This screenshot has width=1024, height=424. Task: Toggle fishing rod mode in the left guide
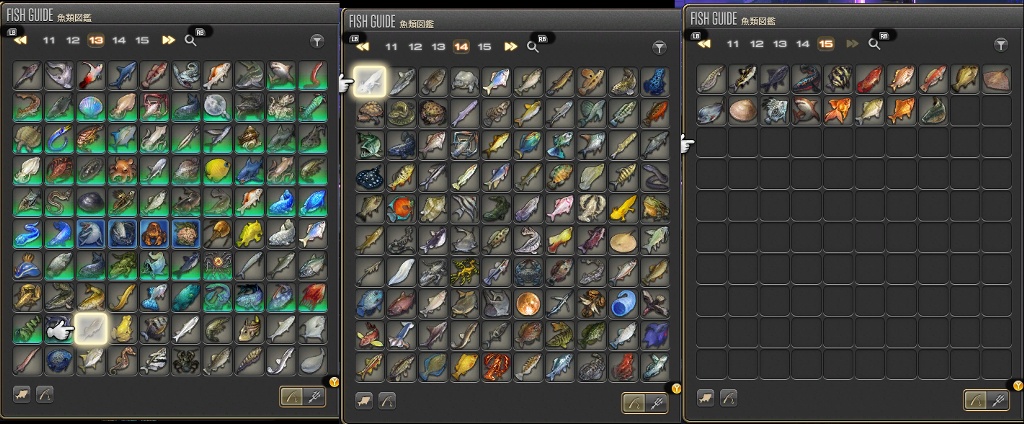coord(291,397)
